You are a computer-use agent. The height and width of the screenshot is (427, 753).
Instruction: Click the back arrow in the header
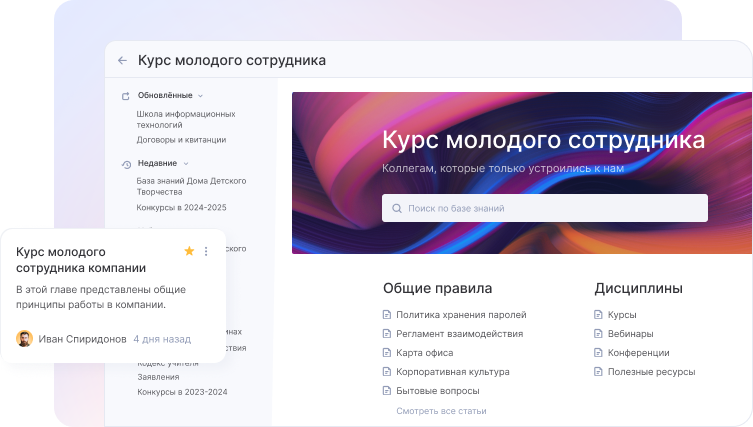pyautogui.click(x=122, y=60)
